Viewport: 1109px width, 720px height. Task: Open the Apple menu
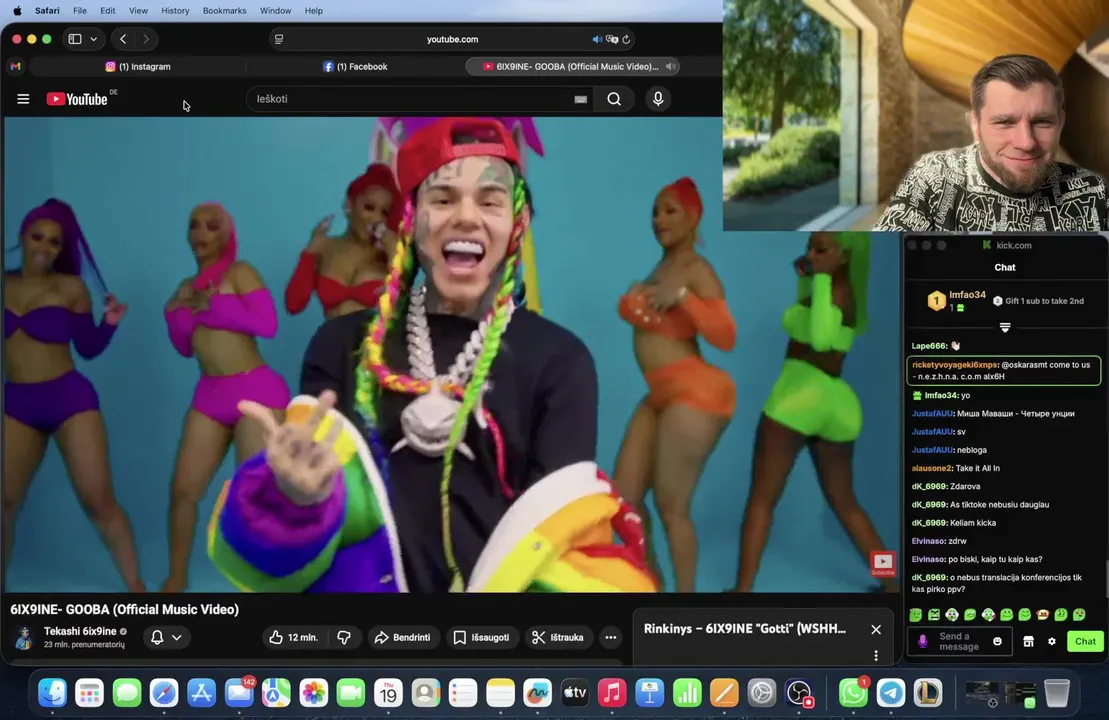18,11
